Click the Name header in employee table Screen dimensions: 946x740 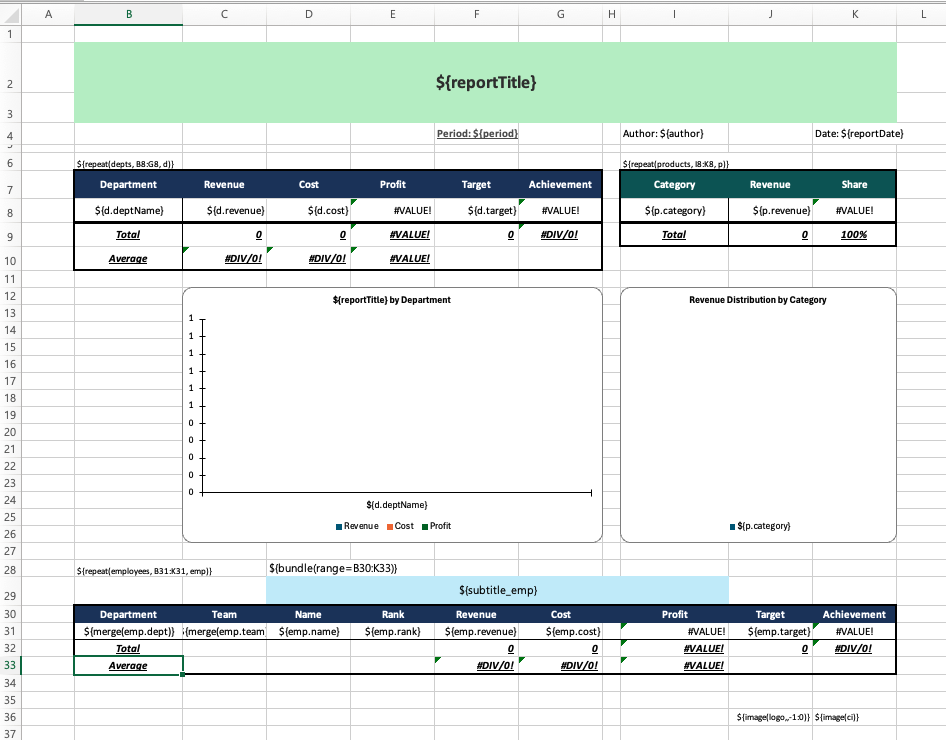(308, 615)
